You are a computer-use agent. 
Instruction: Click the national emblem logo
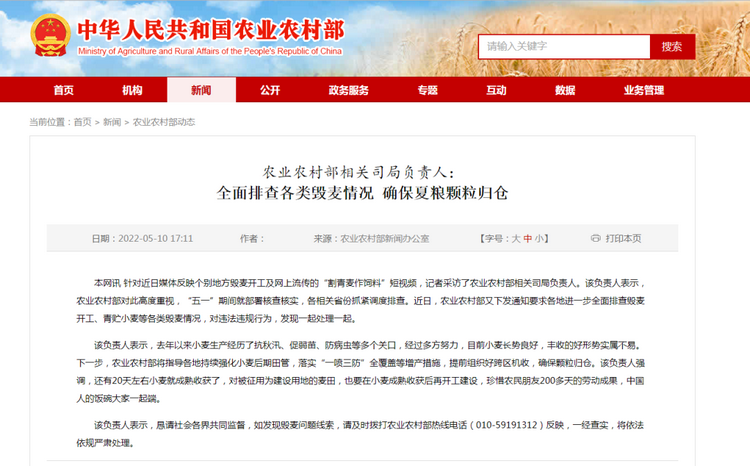pyautogui.click(x=50, y=36)
